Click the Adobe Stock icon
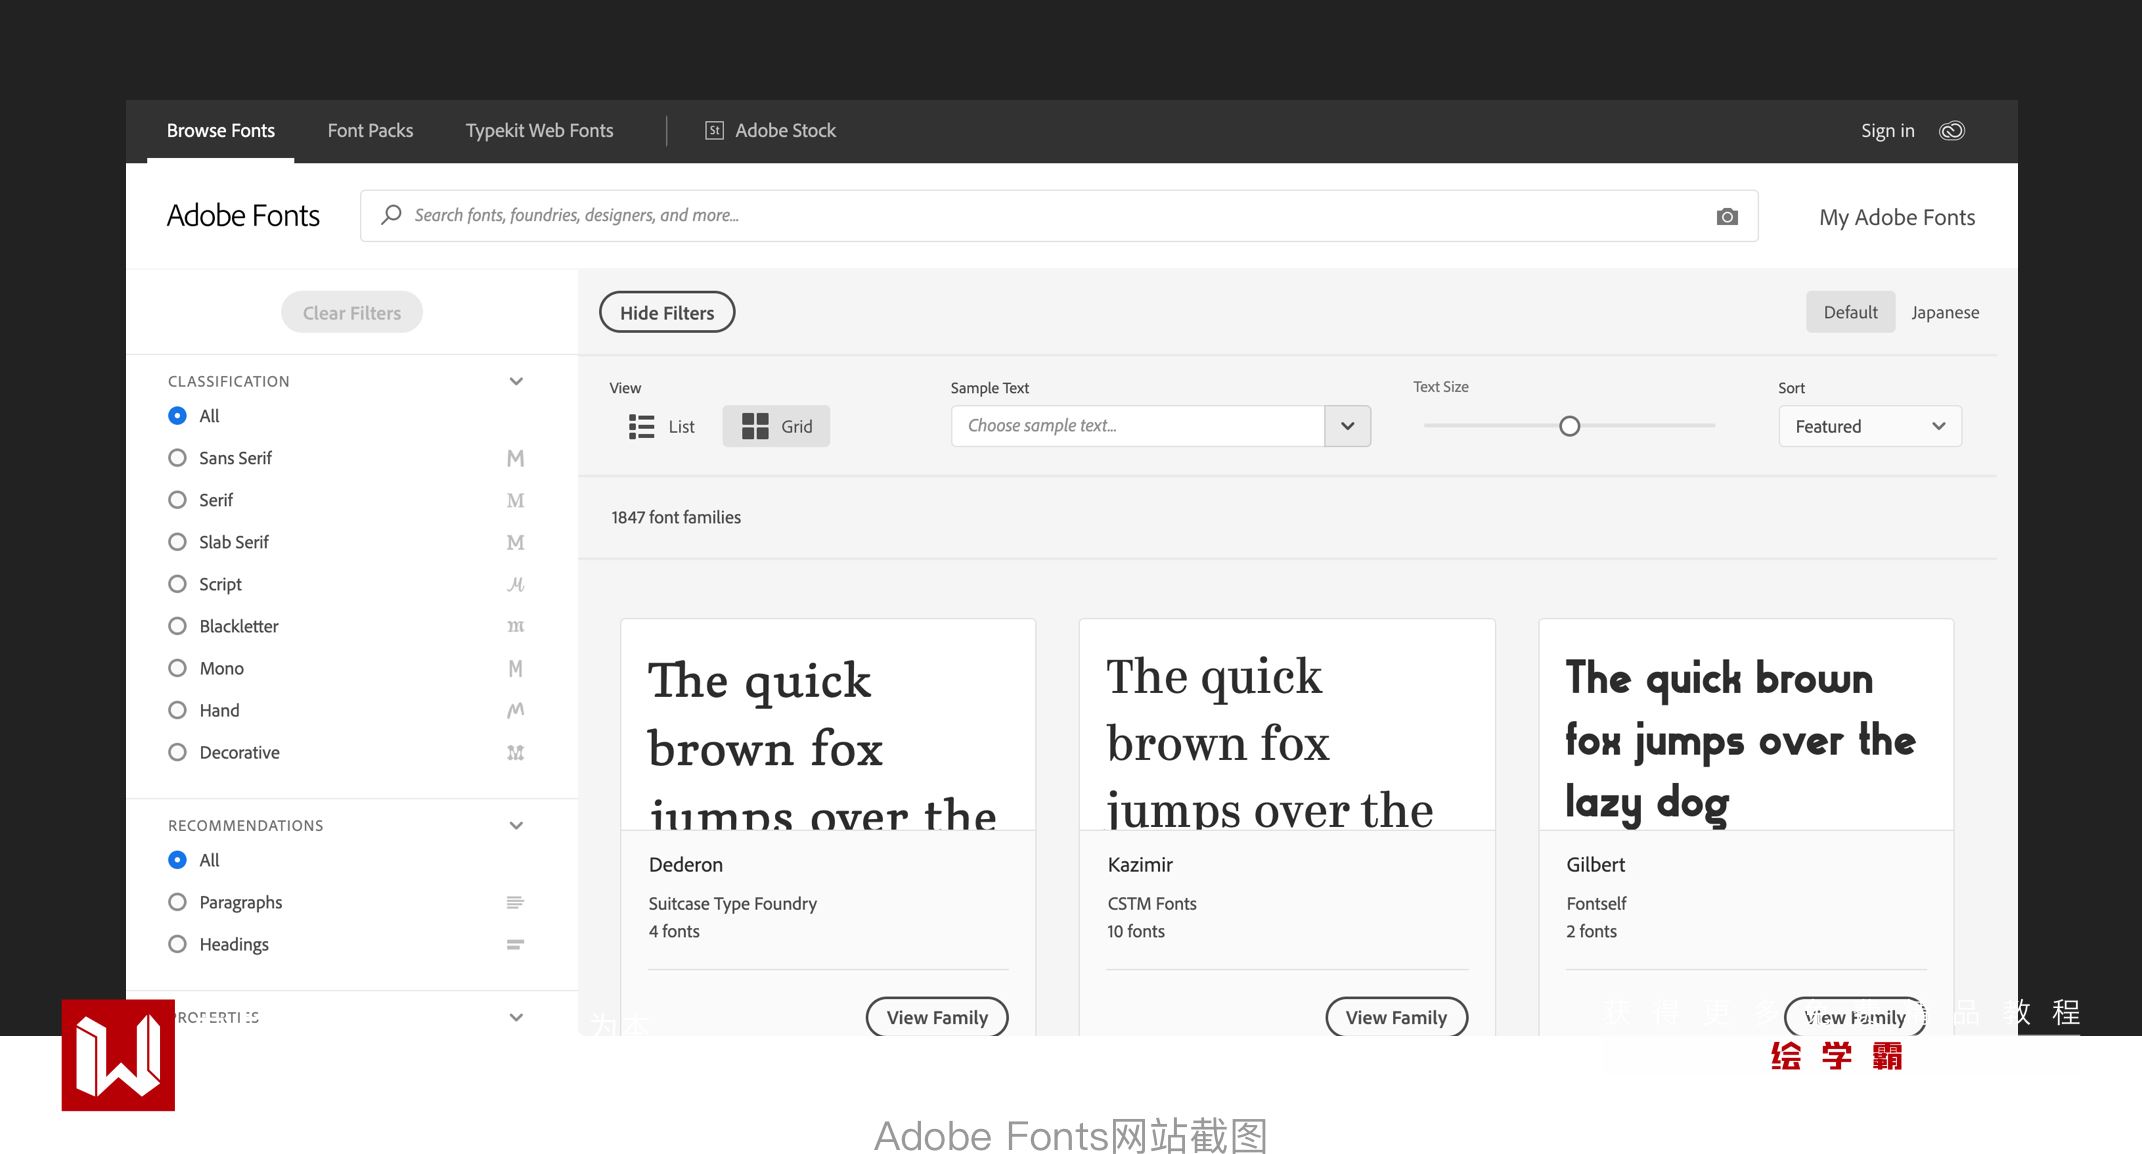This screenshot has width=2142, height=1154. tap(714, 131)
